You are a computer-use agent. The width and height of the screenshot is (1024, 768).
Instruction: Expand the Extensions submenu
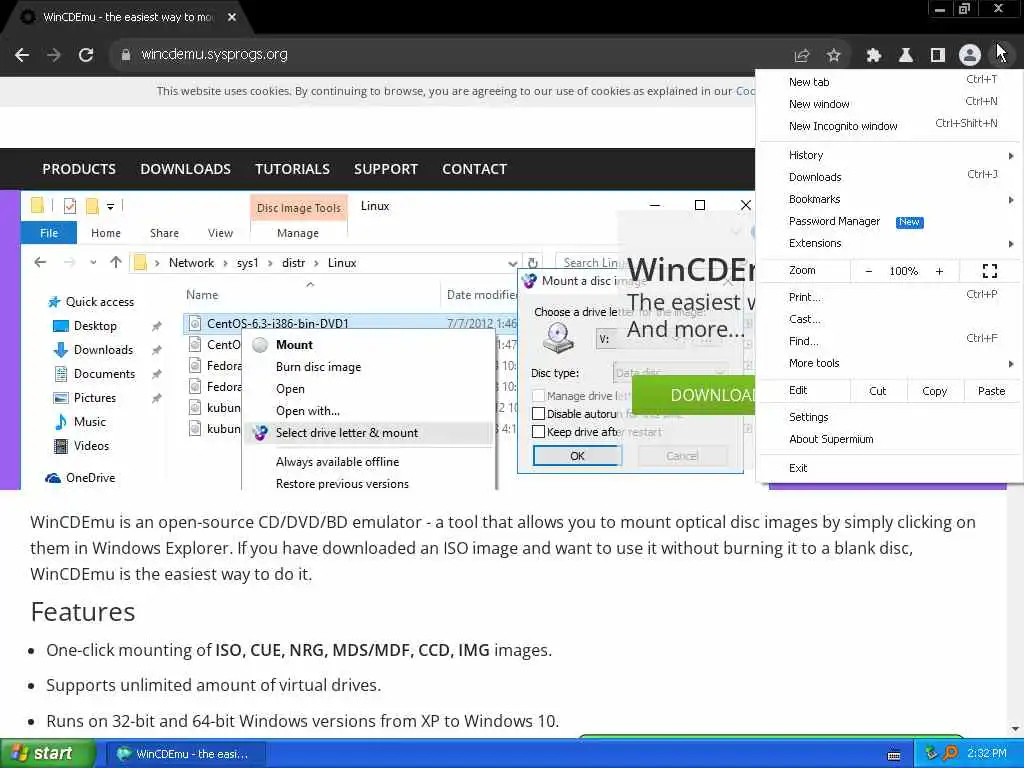(x=890, y=244)
